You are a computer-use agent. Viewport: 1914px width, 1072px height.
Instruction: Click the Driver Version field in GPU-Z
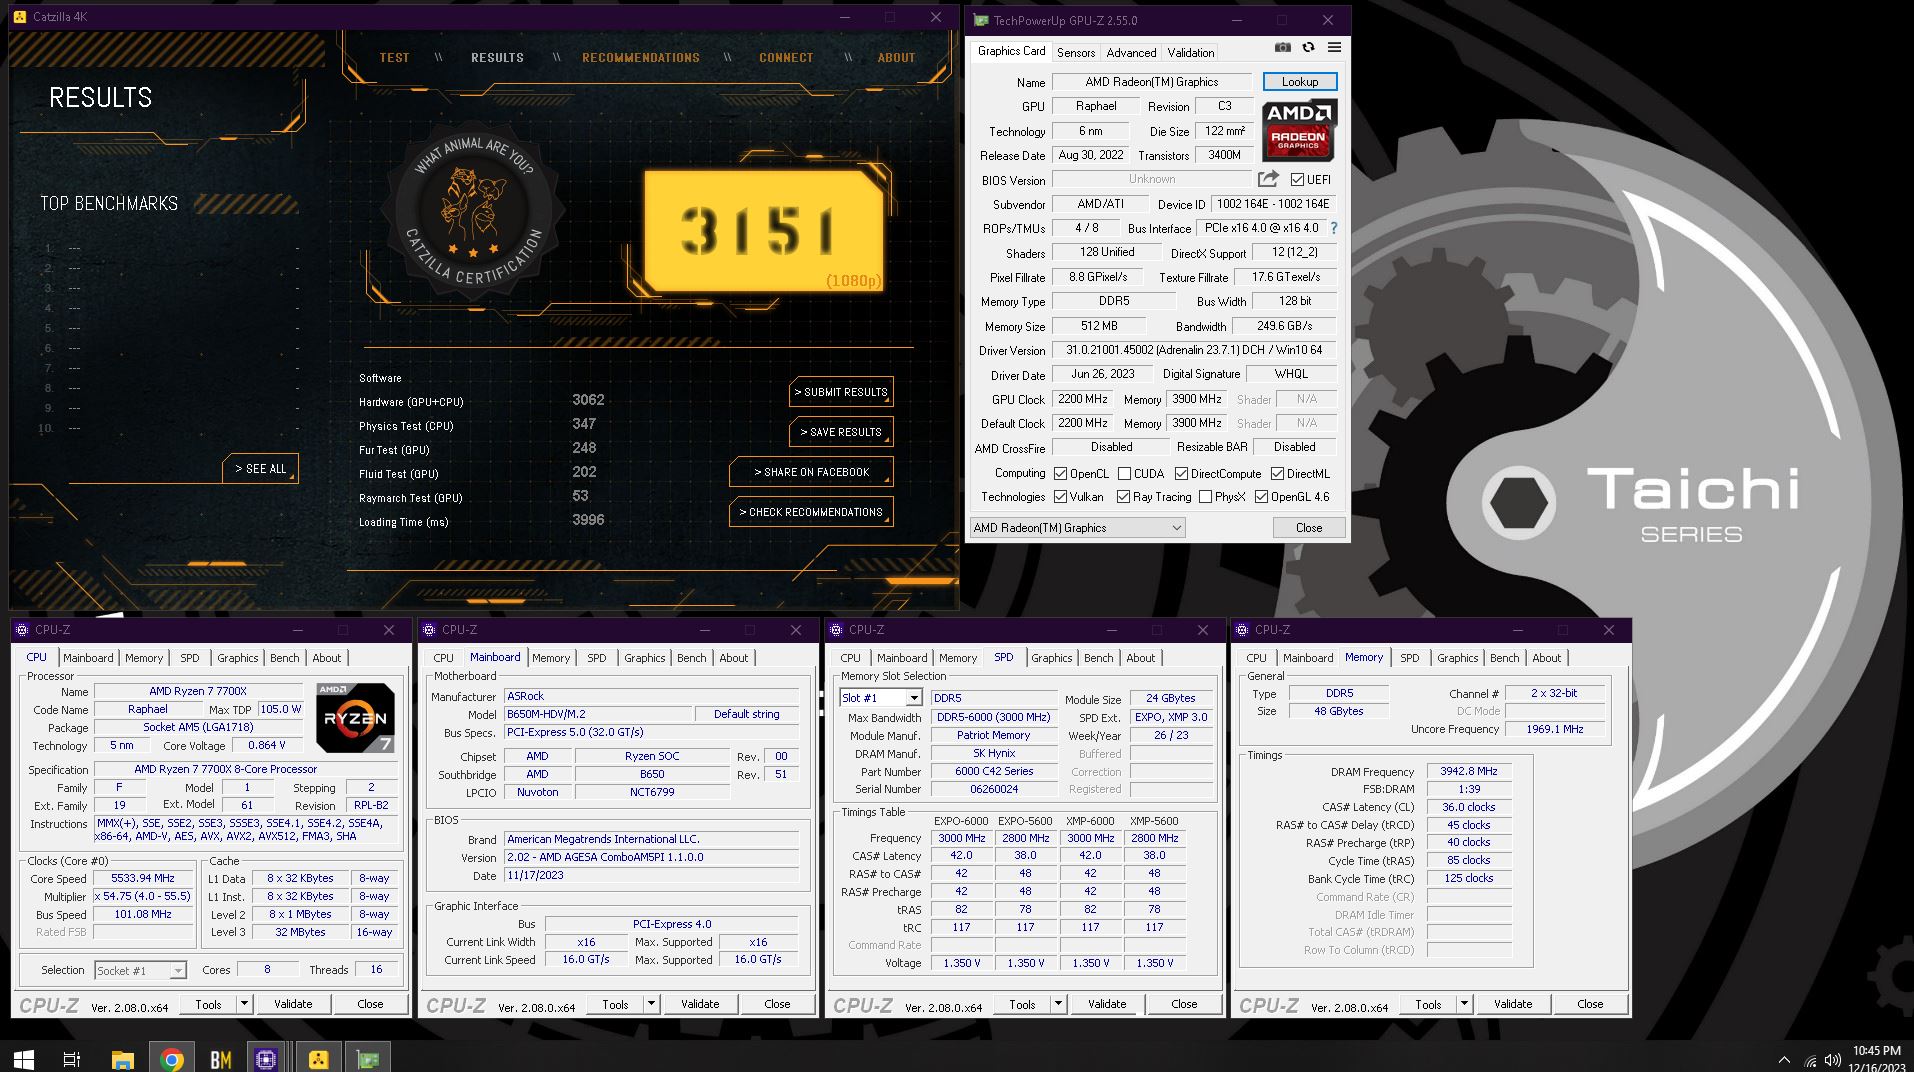click(1194, 351)
